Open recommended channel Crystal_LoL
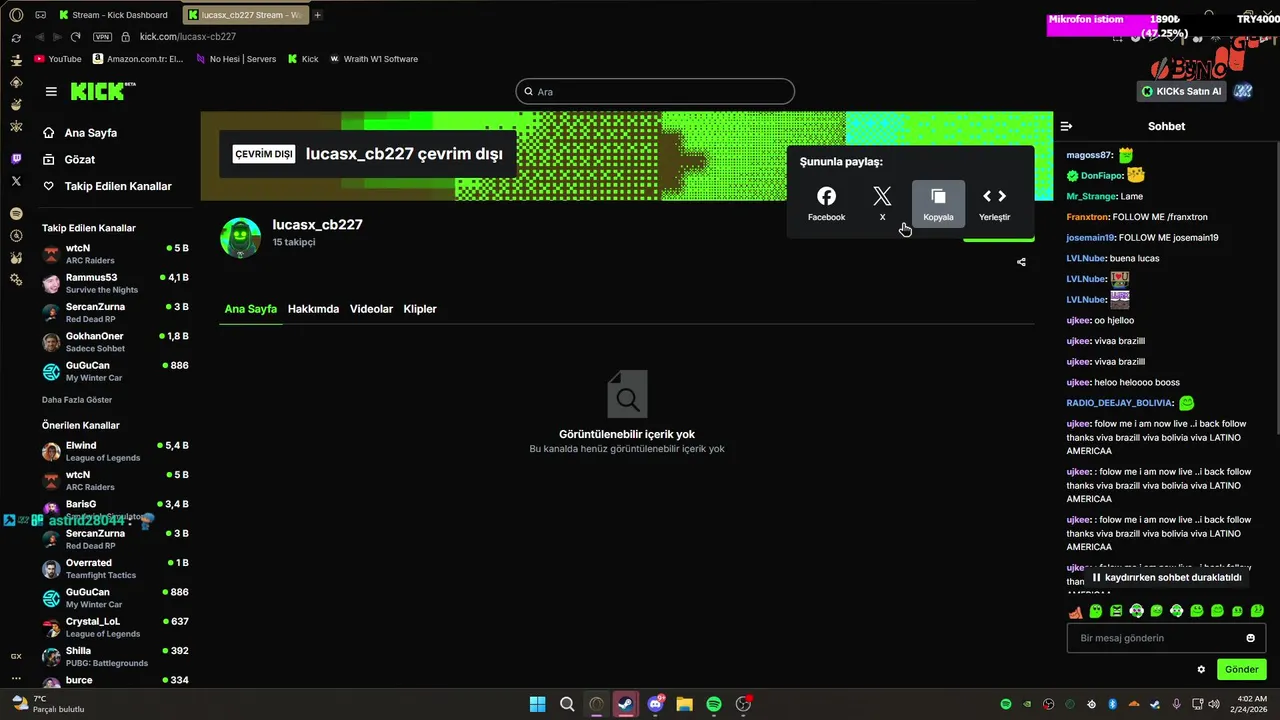Image resolution: width=1280 pixels, height=720 pixels. click(115, 627)
